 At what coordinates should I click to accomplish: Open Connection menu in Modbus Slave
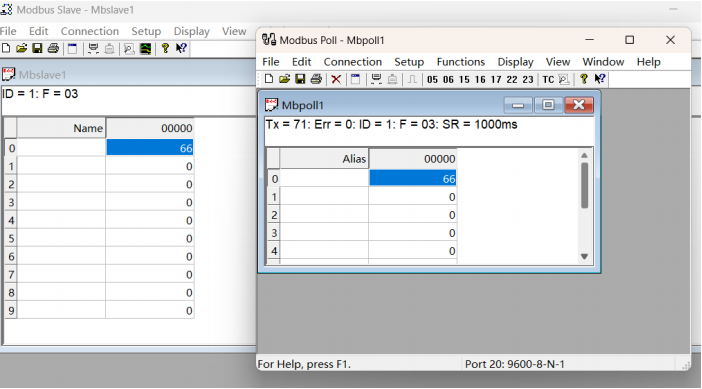click(90, 31)
